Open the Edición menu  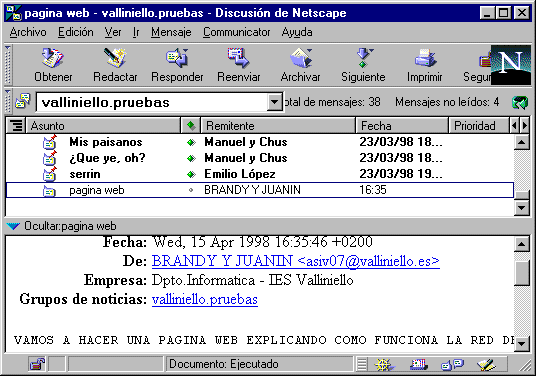pos(76,32)
